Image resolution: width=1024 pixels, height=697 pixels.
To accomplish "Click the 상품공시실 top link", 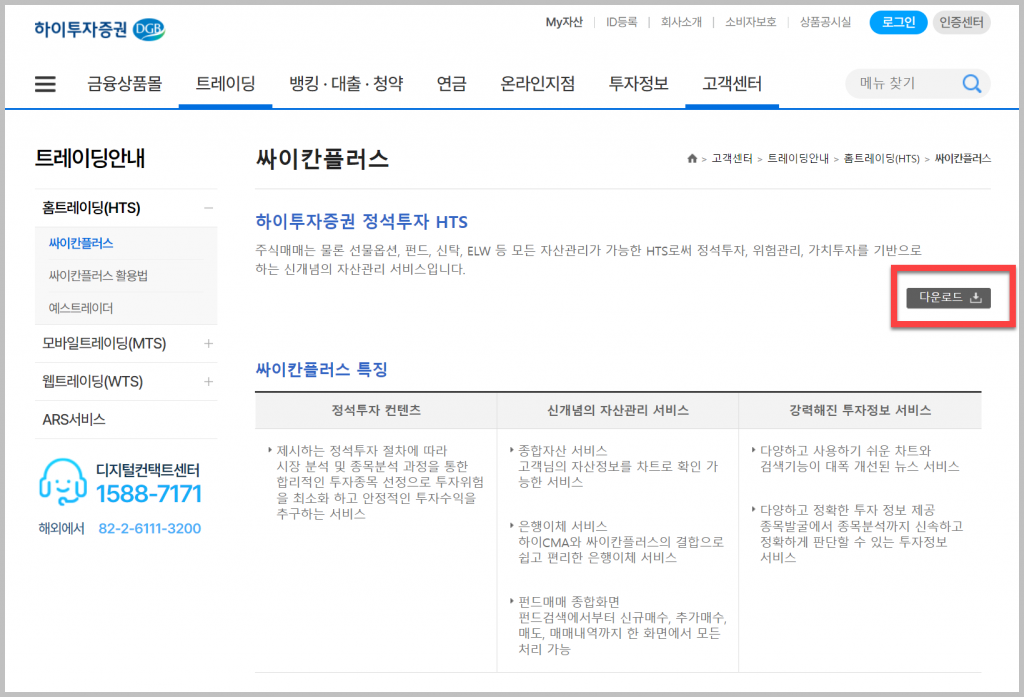I will (x=825, y=22).
